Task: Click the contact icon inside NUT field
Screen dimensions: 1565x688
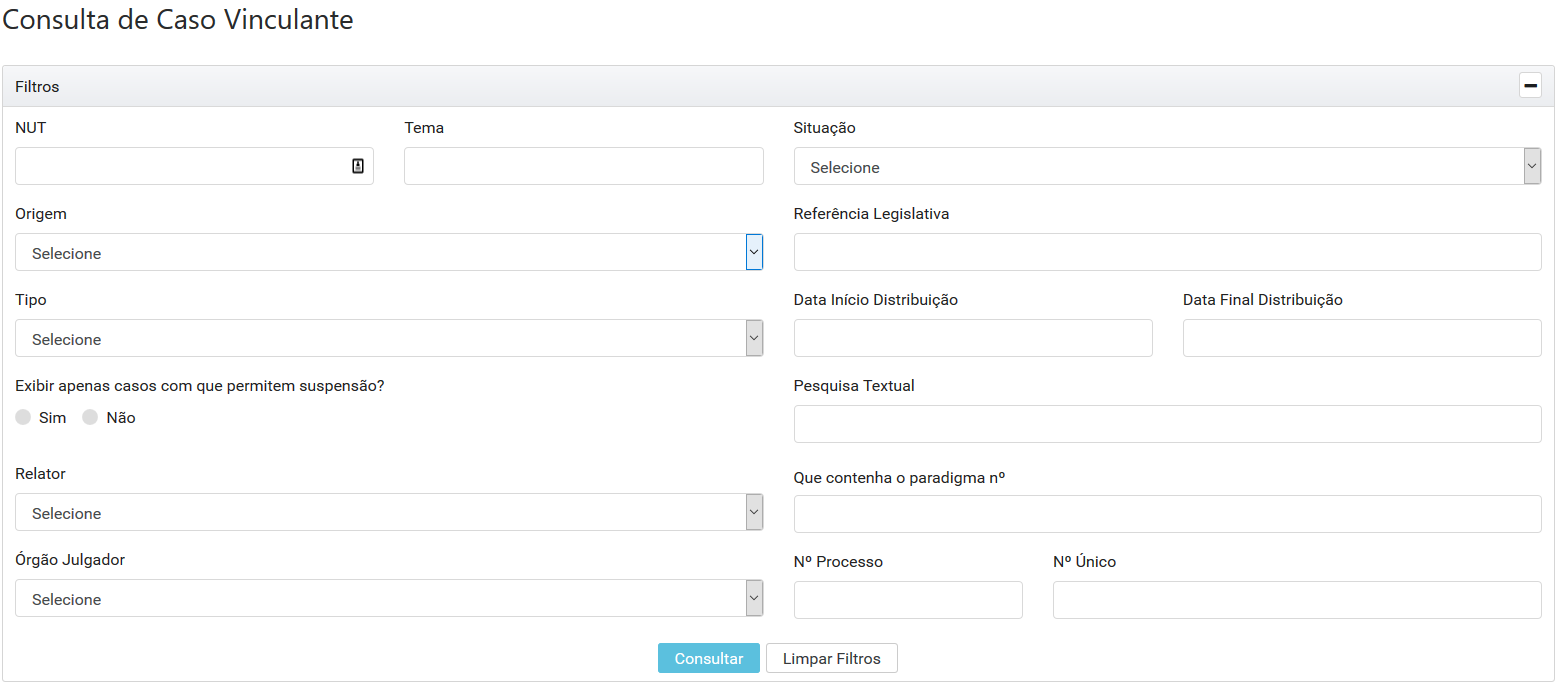Action: (358, 166)
